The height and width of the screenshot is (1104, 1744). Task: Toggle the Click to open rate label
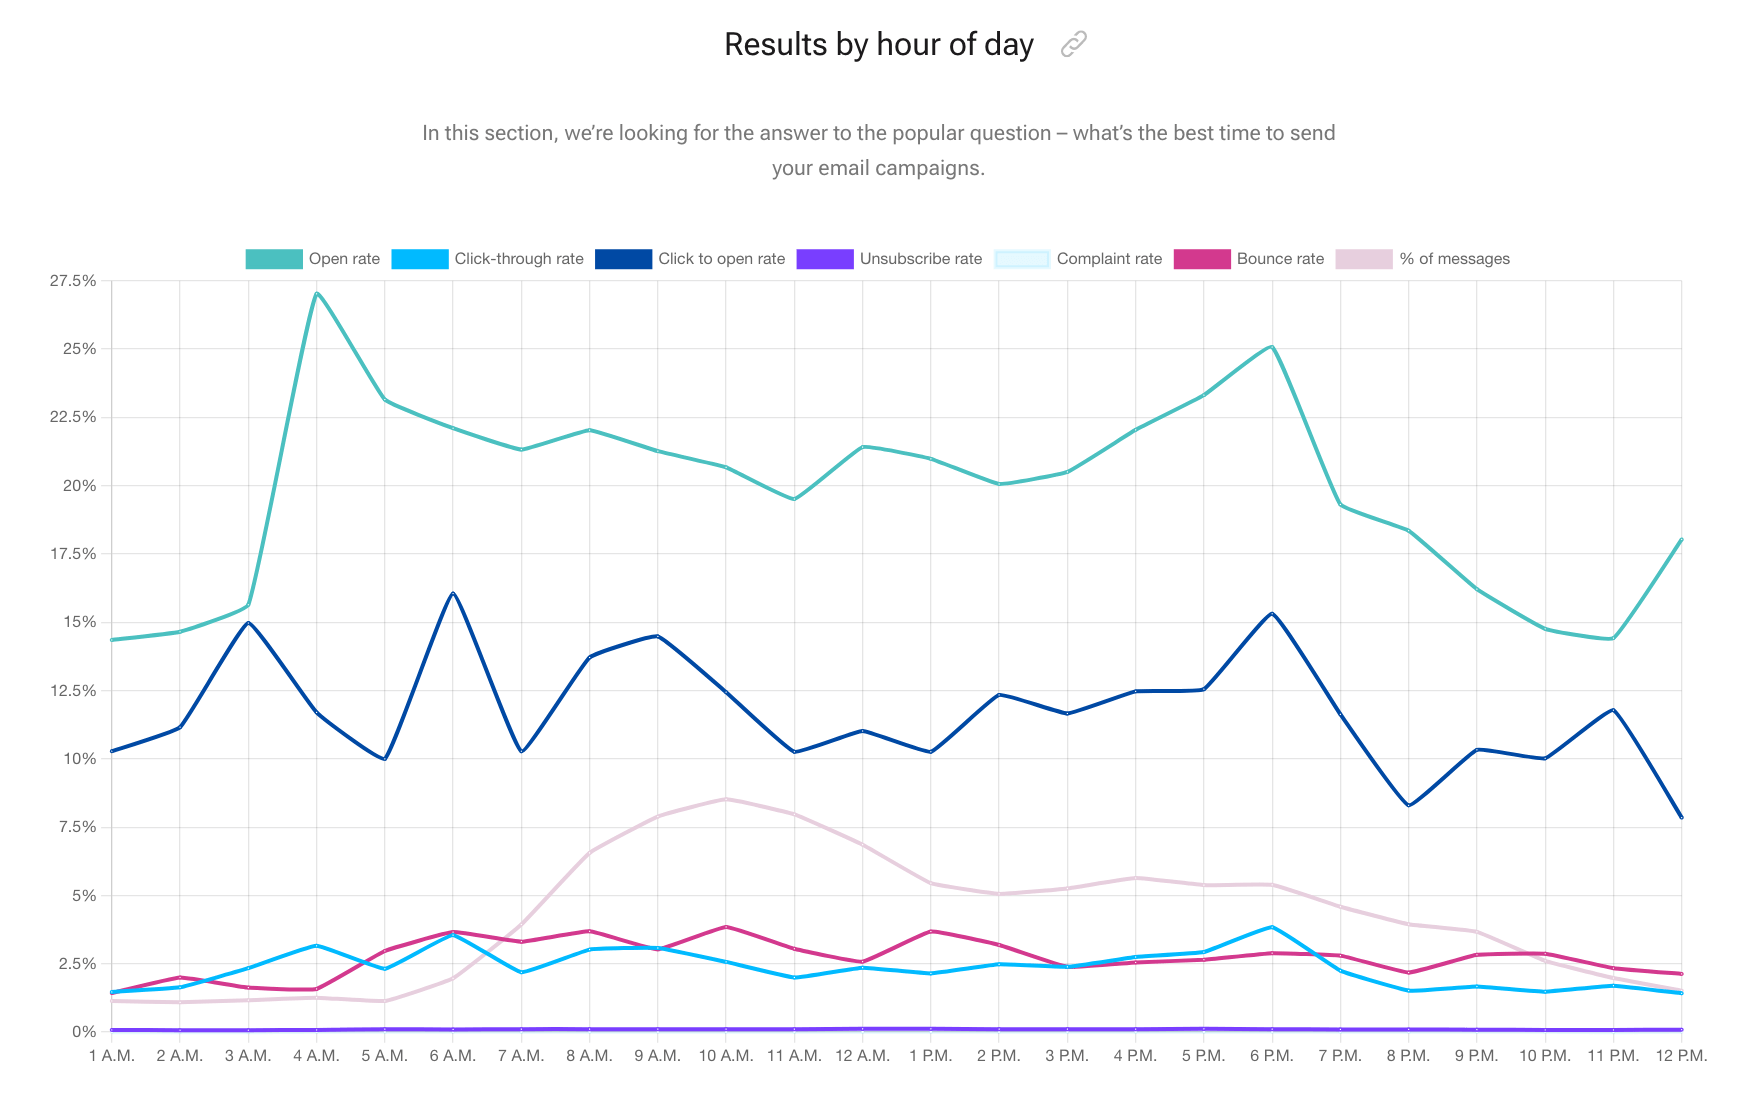(721, 259)
